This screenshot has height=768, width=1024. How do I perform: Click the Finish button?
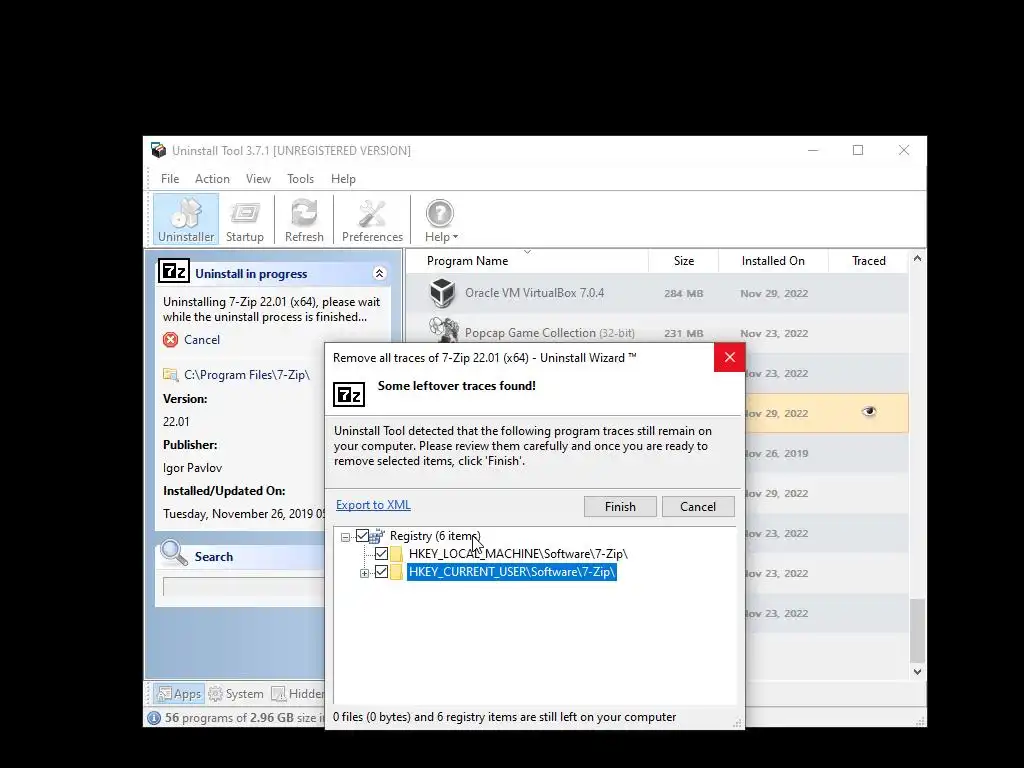click(620, 507)
